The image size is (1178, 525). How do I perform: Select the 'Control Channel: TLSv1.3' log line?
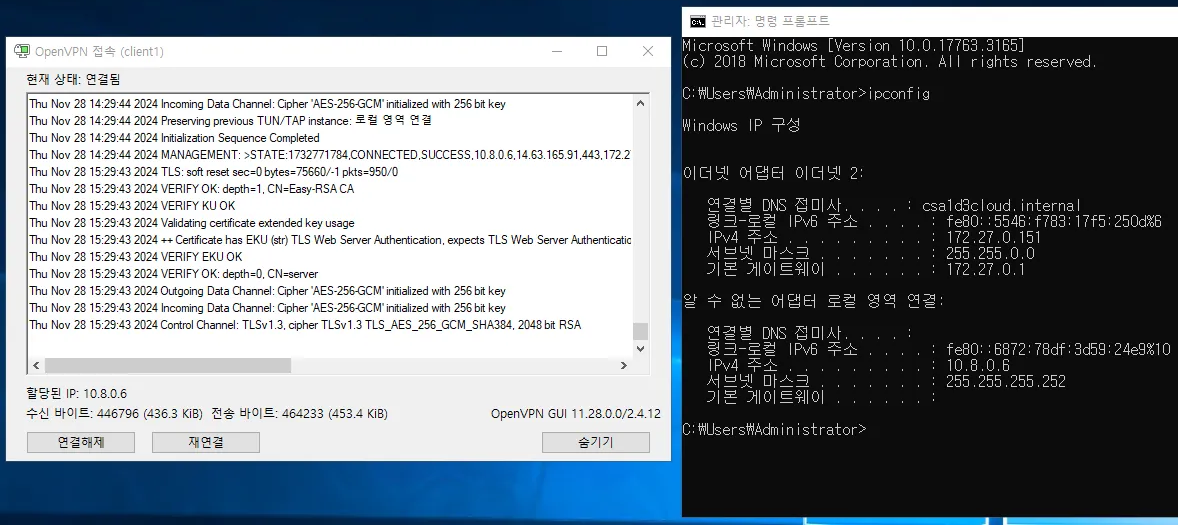click(x=305, y=325)
